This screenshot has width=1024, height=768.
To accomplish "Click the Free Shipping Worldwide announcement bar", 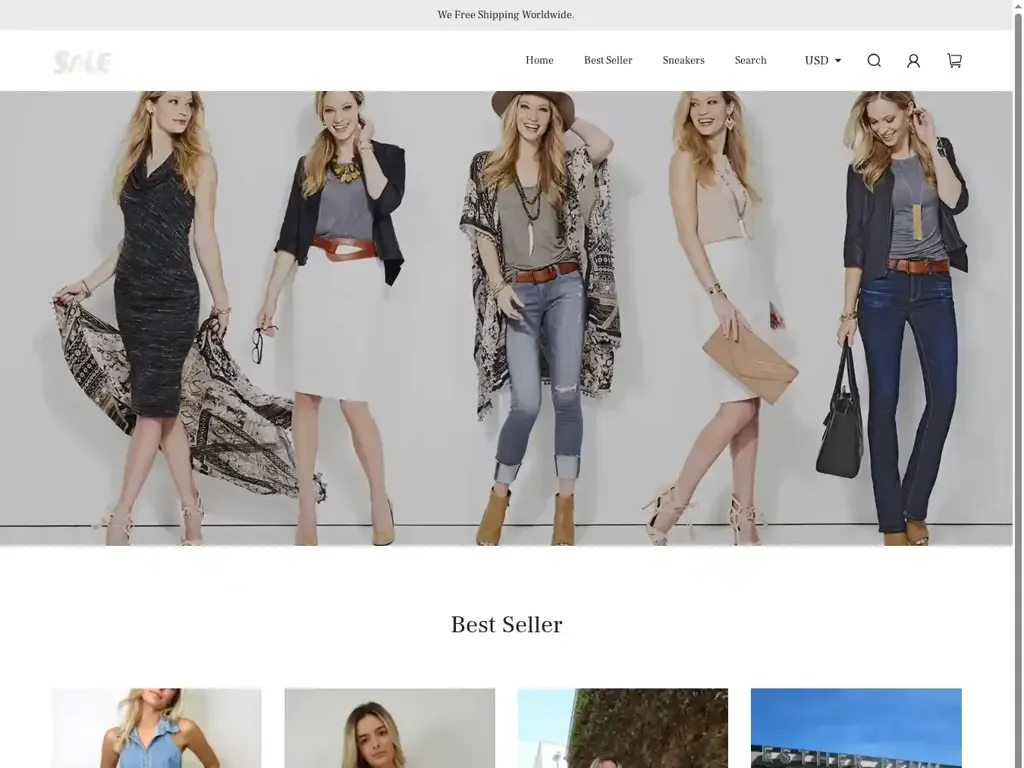I will pyautogui.click(x=506, y=15).
